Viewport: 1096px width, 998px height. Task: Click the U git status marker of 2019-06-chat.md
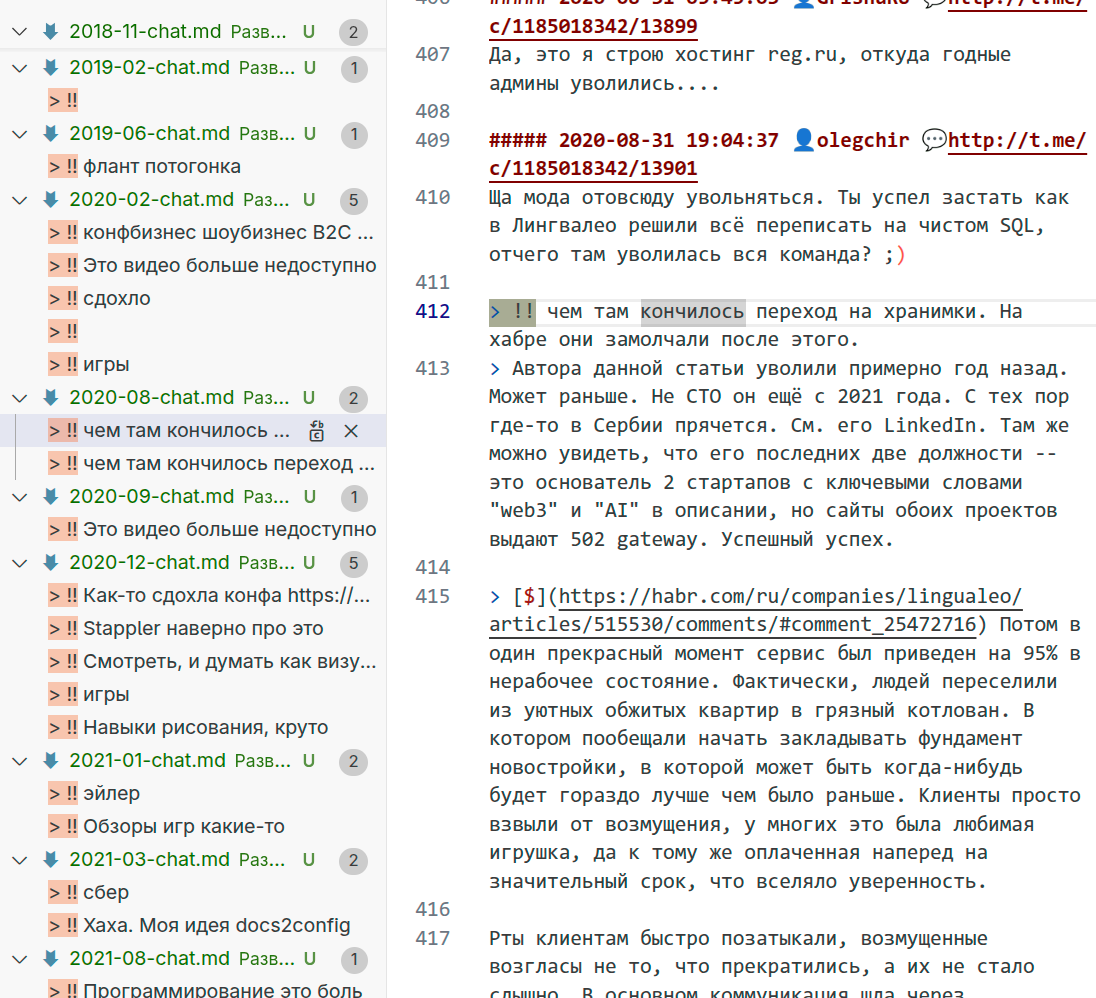point(309,134)
